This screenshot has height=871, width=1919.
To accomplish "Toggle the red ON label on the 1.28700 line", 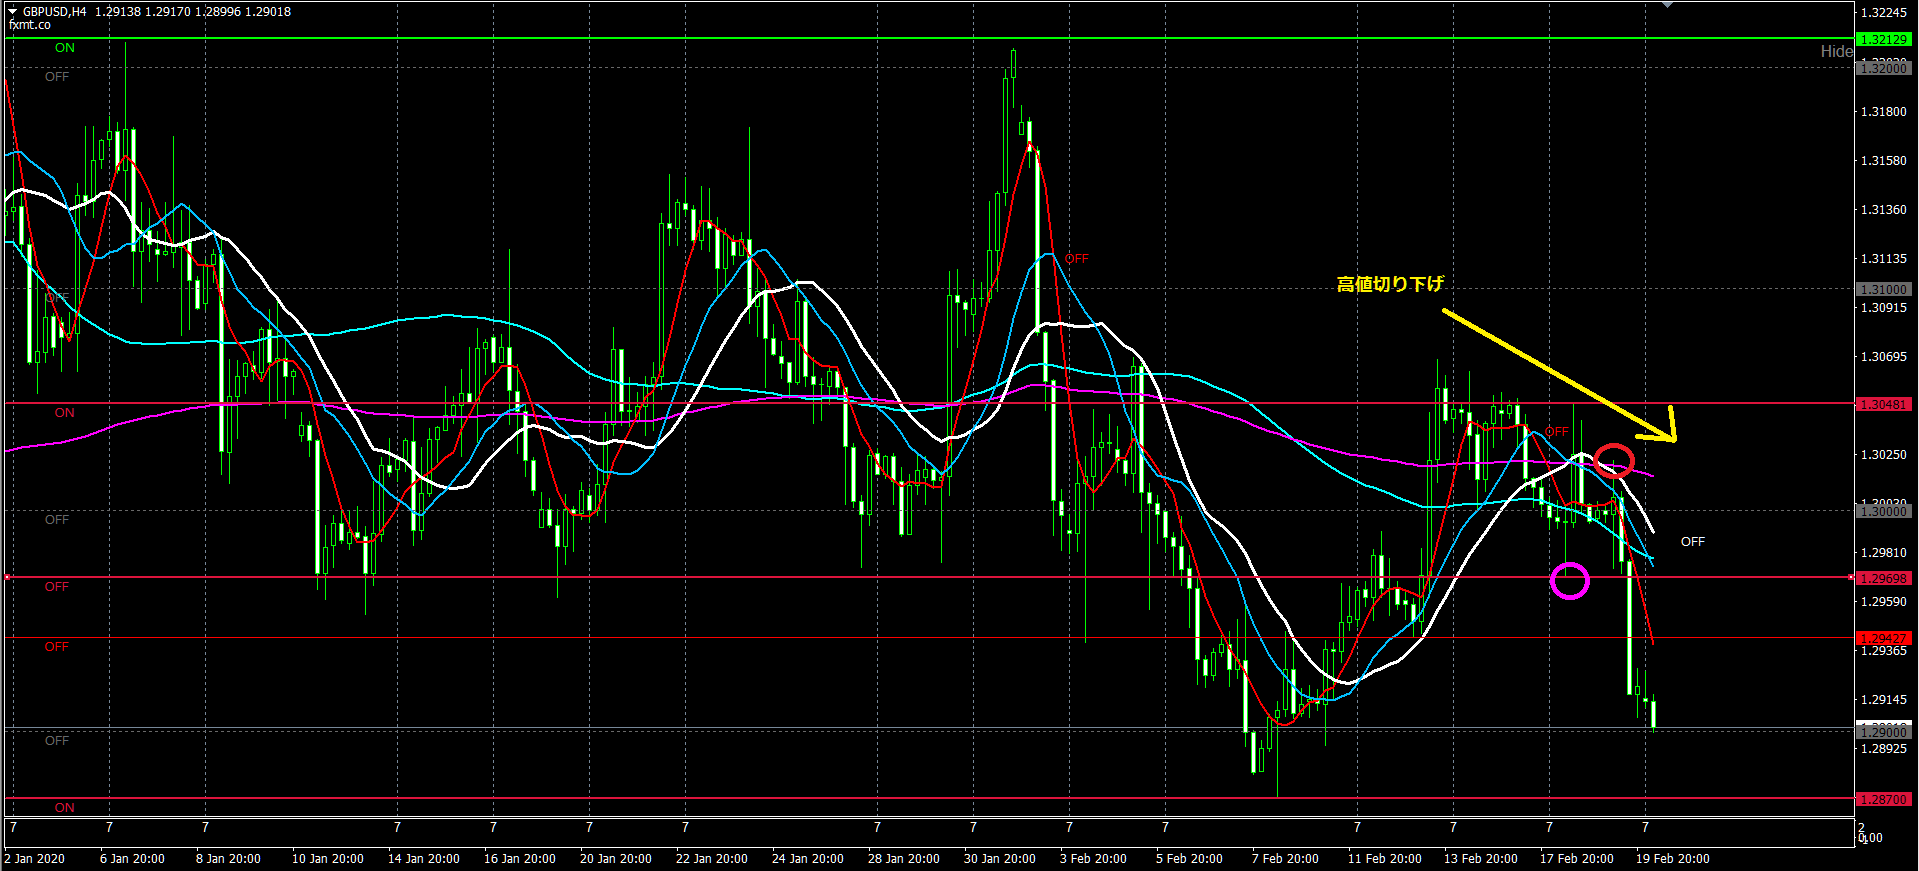I will point(65,808).
